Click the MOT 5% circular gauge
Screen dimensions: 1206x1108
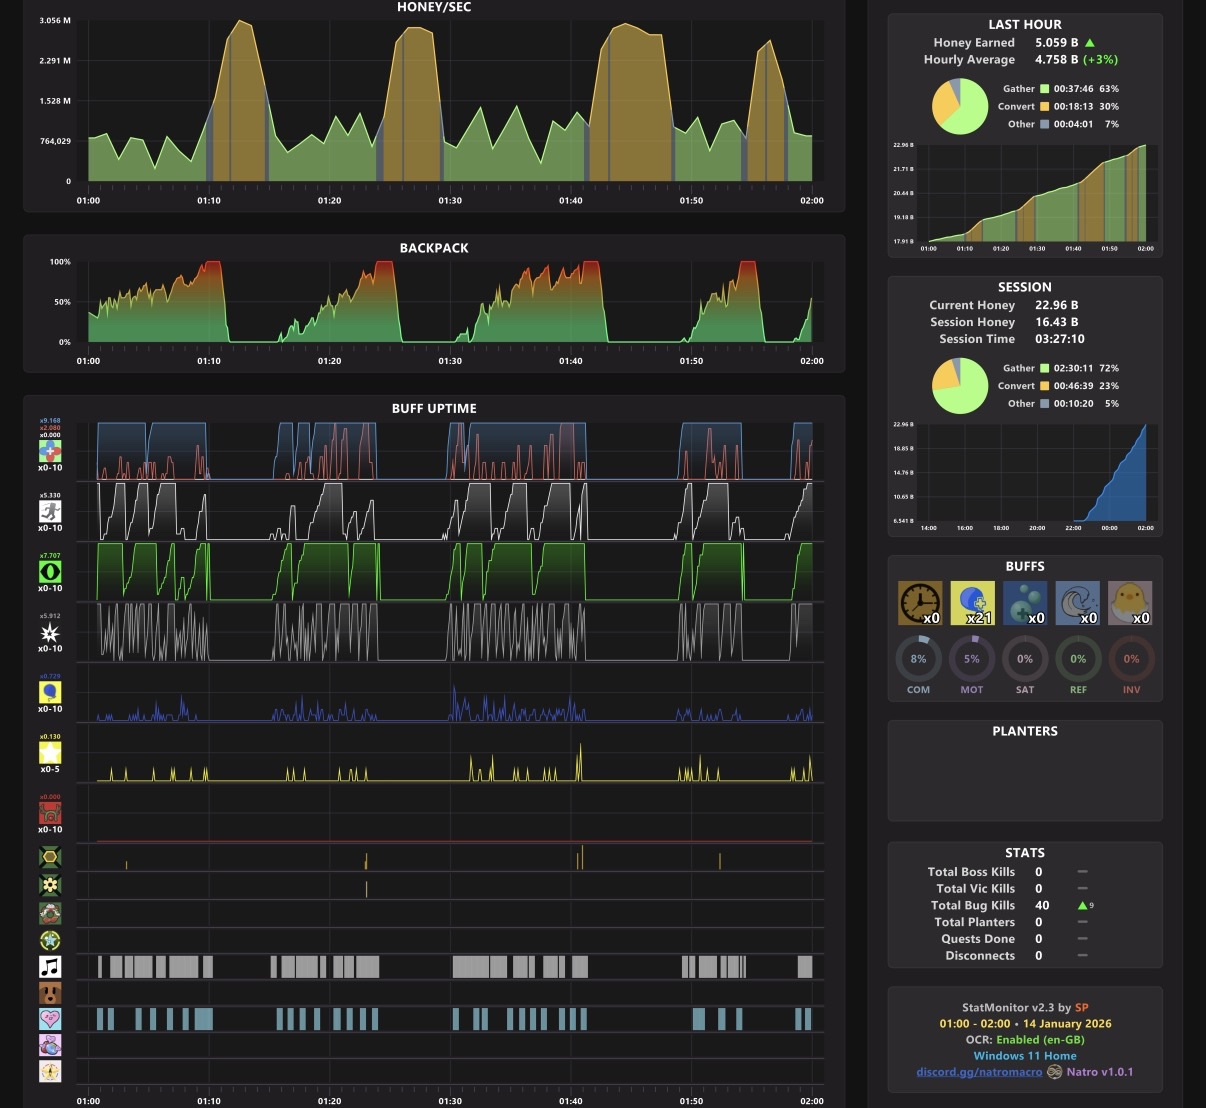971,659
